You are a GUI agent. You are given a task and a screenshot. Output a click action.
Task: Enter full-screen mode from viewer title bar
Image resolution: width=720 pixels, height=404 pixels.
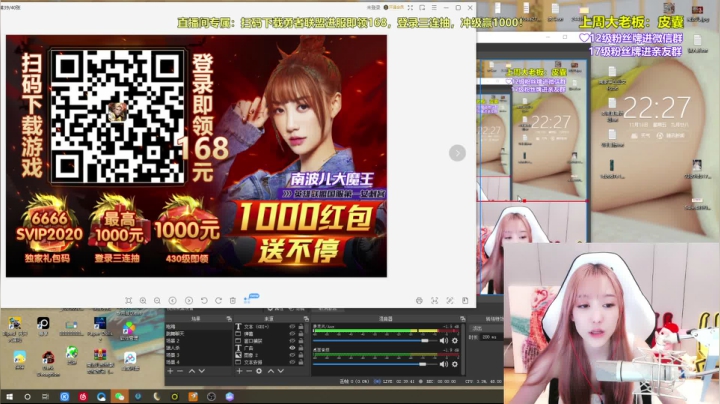410,8
